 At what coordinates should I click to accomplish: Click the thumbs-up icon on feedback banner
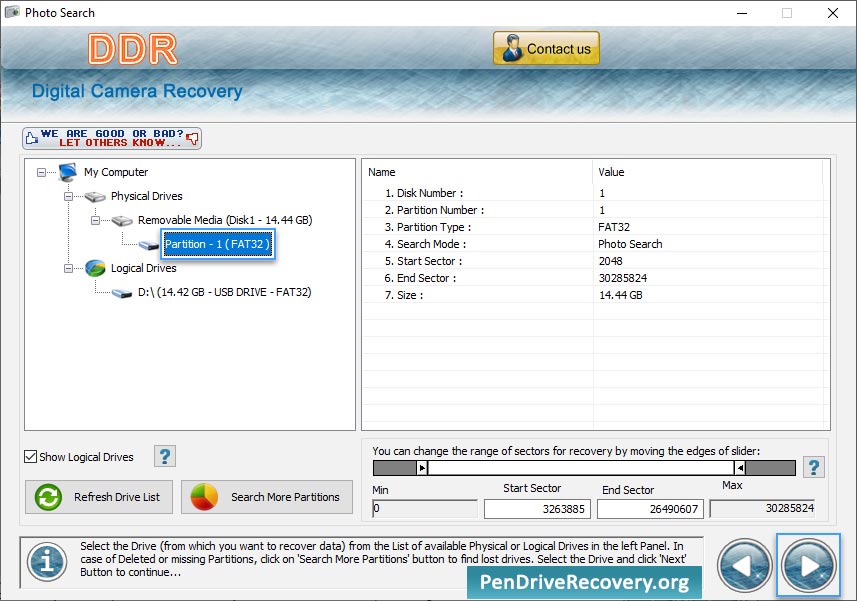[32, 138]
